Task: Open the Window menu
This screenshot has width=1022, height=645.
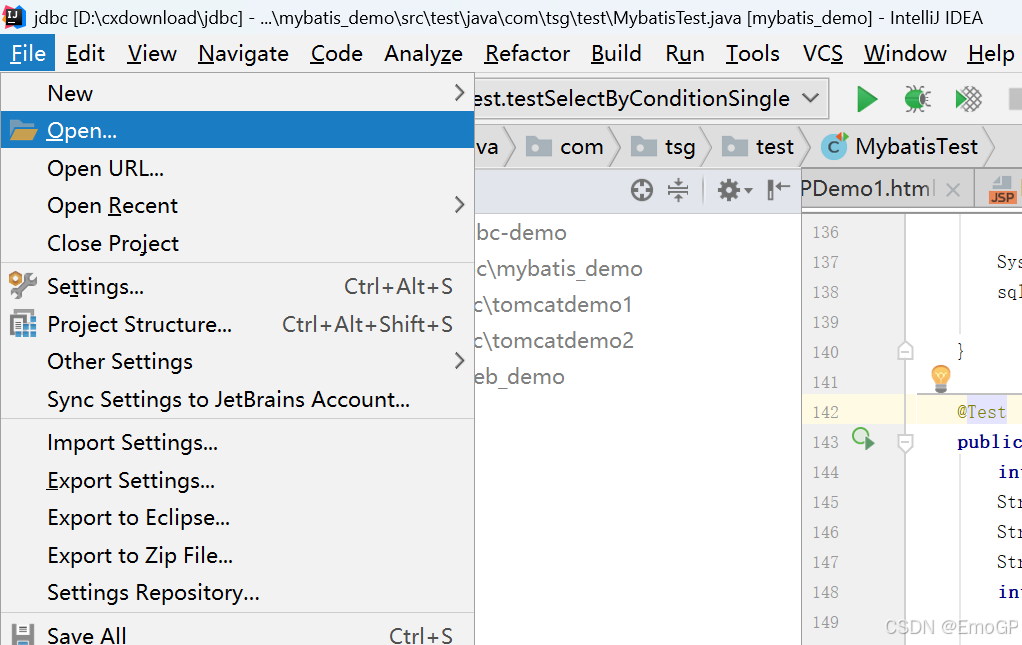Action: pyautogui.click(x=905, y=53)
